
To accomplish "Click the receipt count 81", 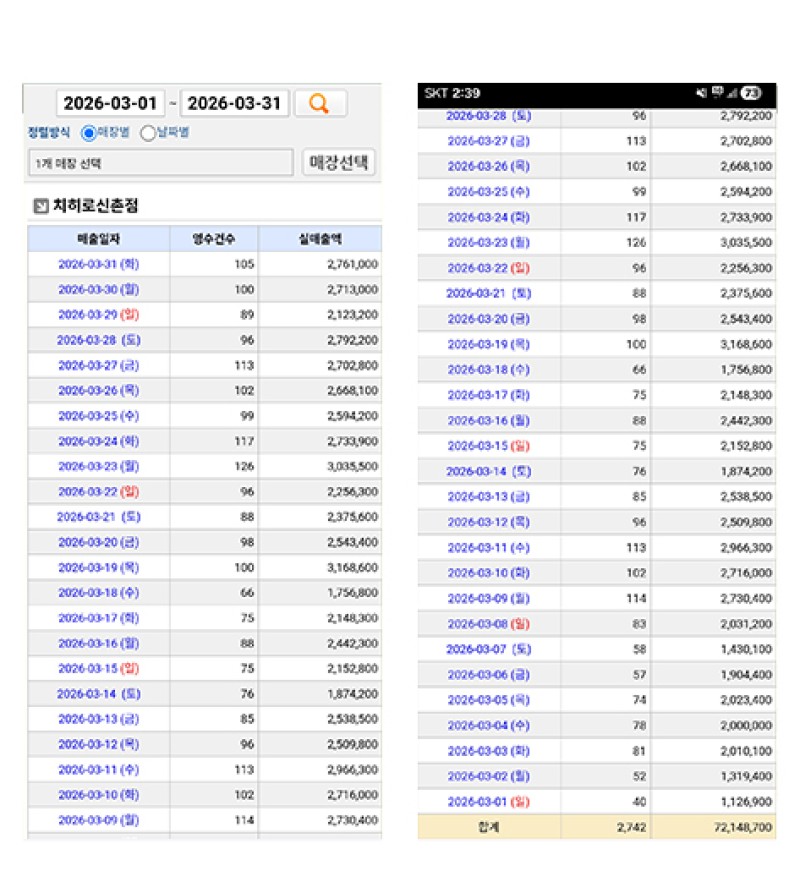I will pyautogui.click(x=639, y=751).
